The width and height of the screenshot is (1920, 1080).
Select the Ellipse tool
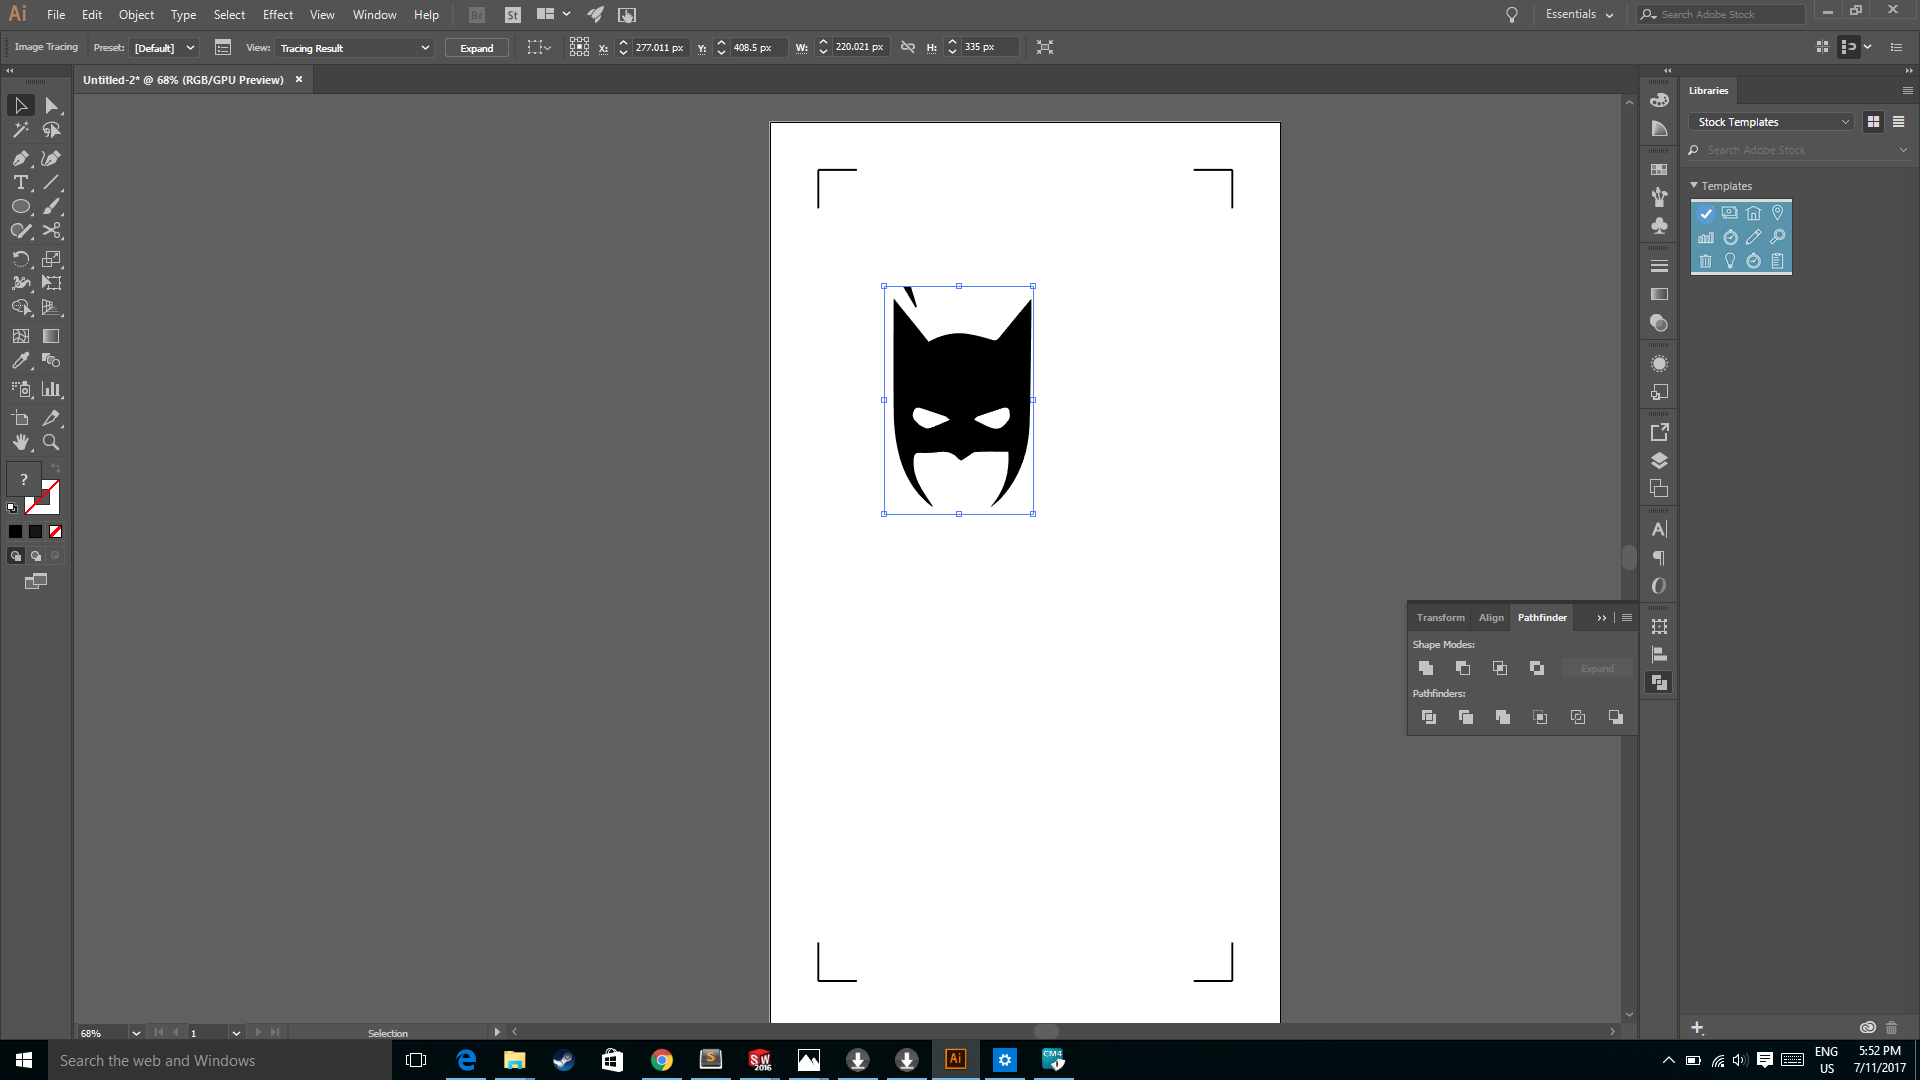[21, 207]
